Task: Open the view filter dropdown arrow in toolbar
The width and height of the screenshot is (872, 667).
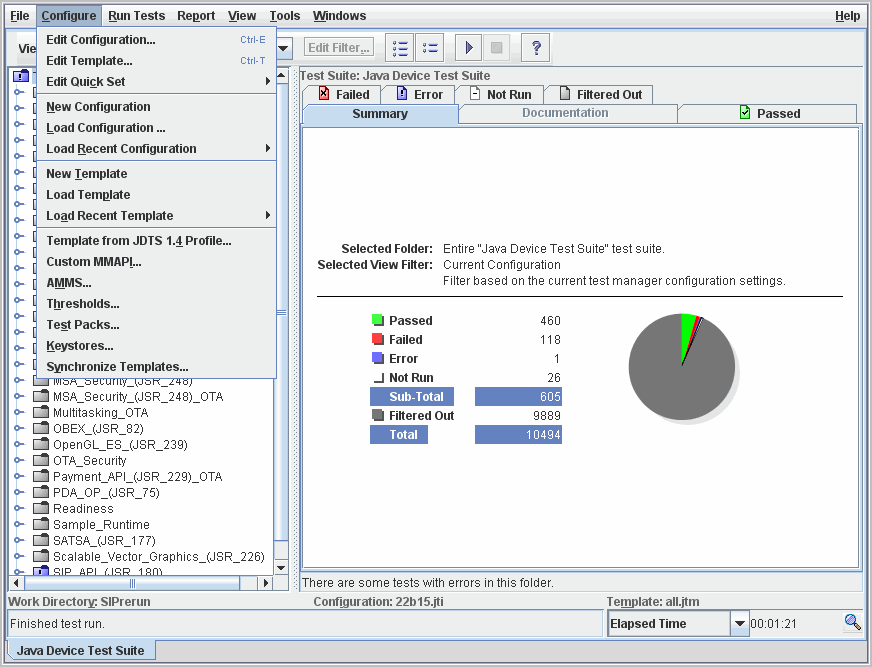Action: click(x=283, y=48)
